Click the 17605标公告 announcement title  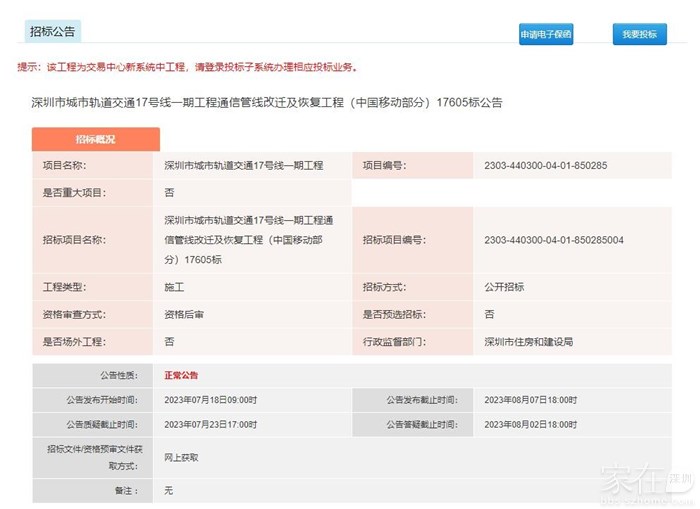267,102
